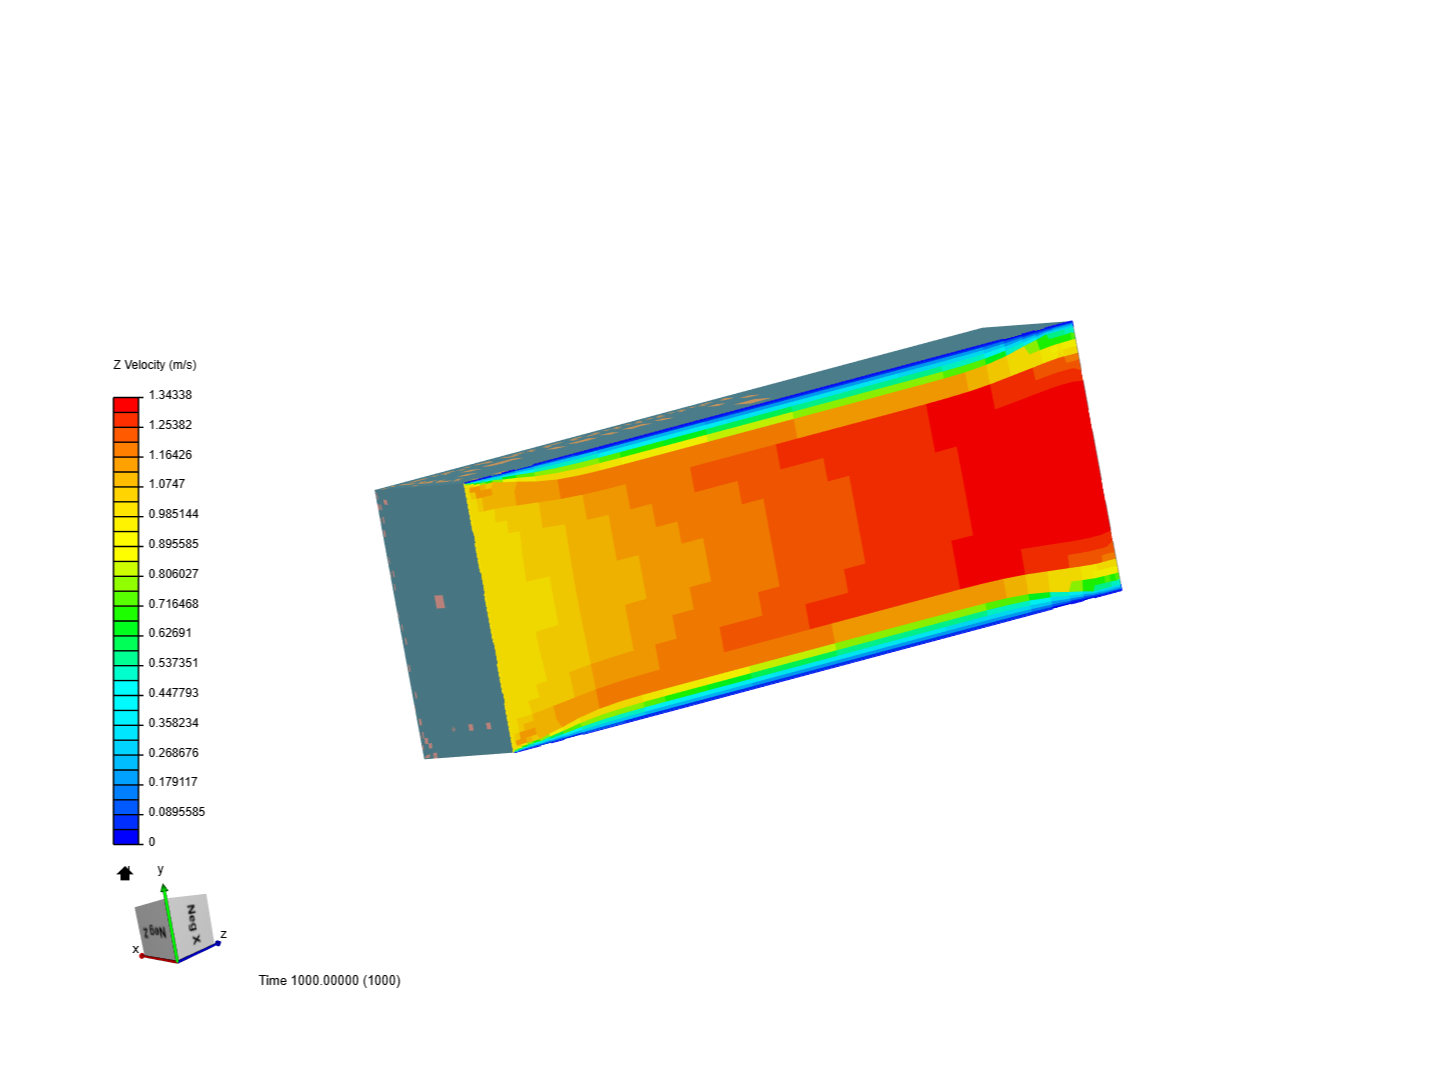Click the gray-teal end face of the duct
Screen dimensions: 1440x1080
(445, 620)
